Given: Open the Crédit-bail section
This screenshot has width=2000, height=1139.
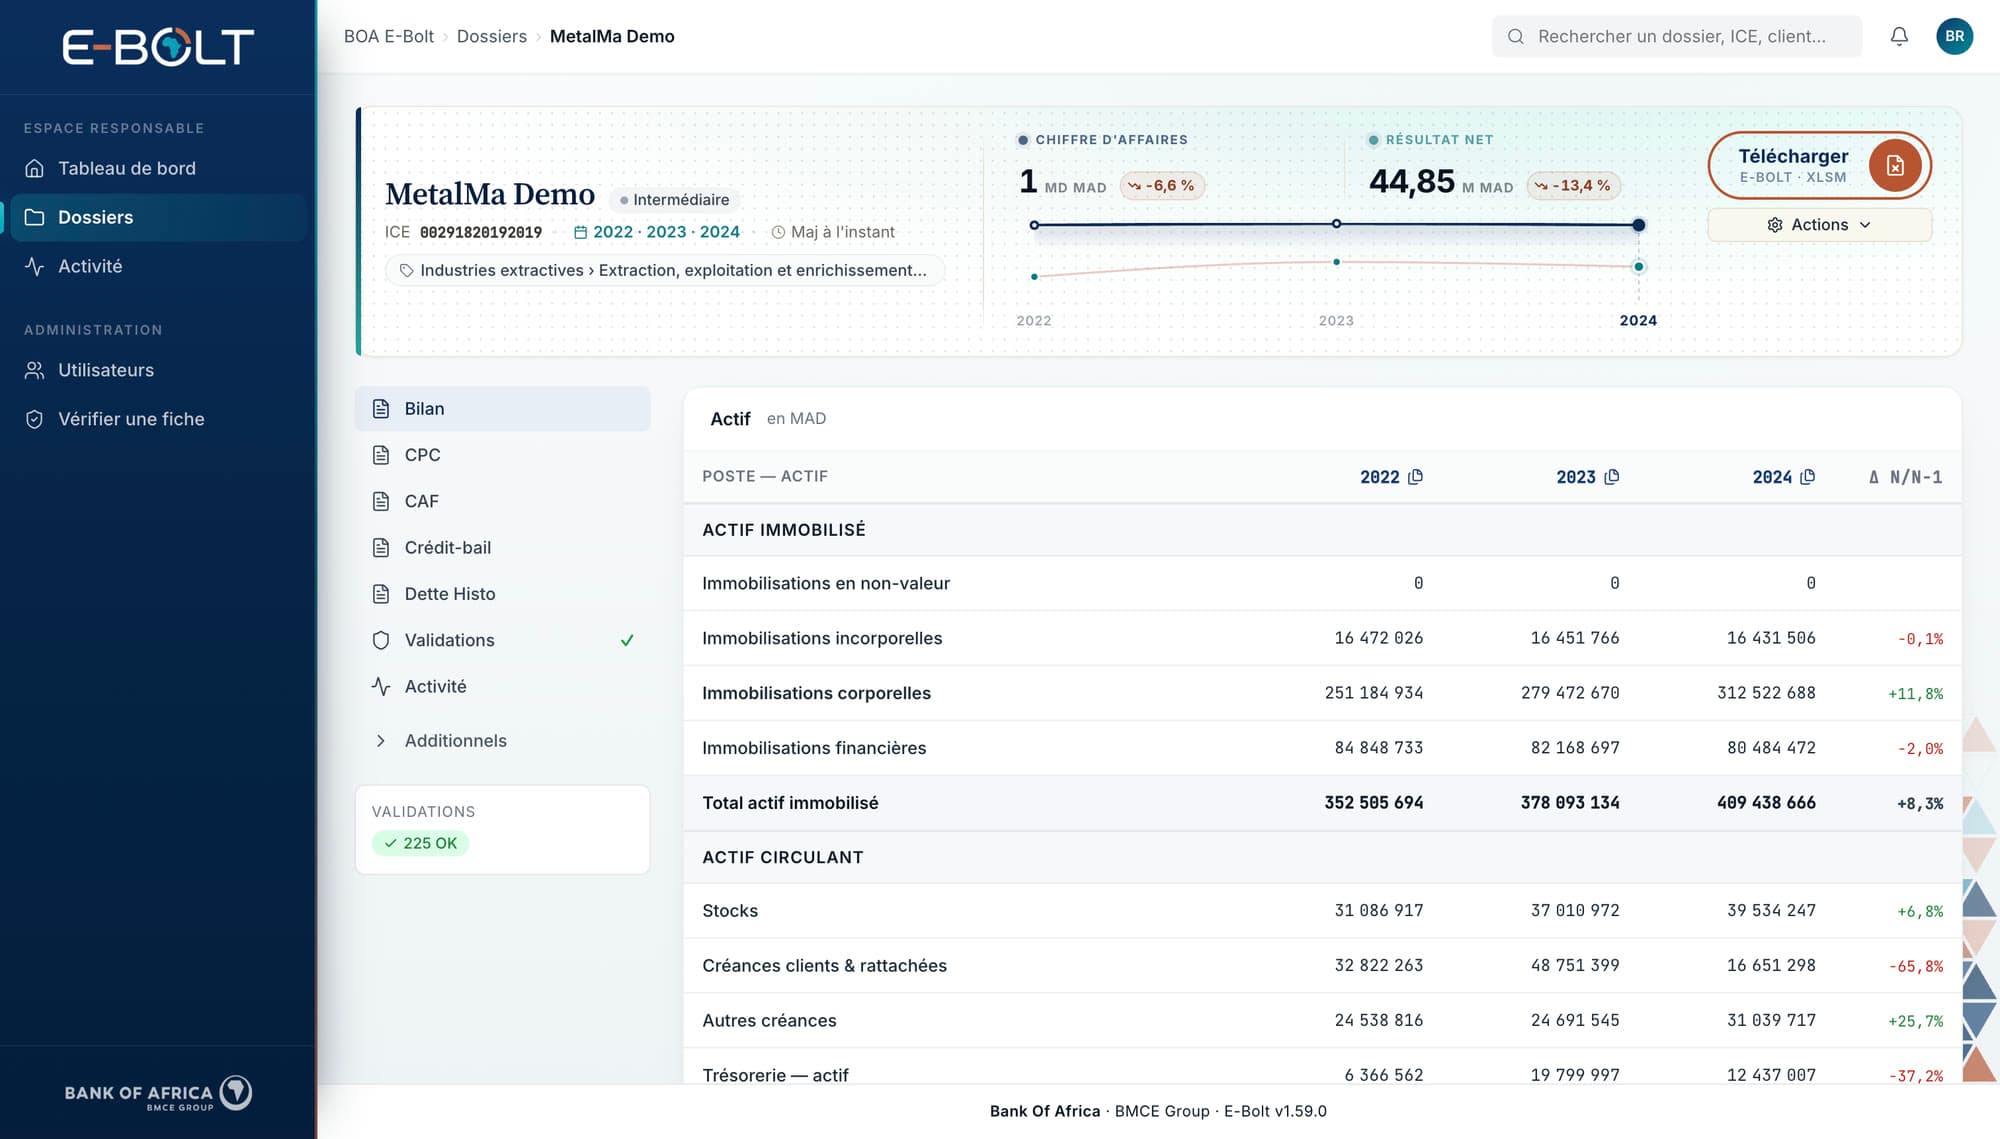Looking at the screenshot, I should [x=502, y=548].
